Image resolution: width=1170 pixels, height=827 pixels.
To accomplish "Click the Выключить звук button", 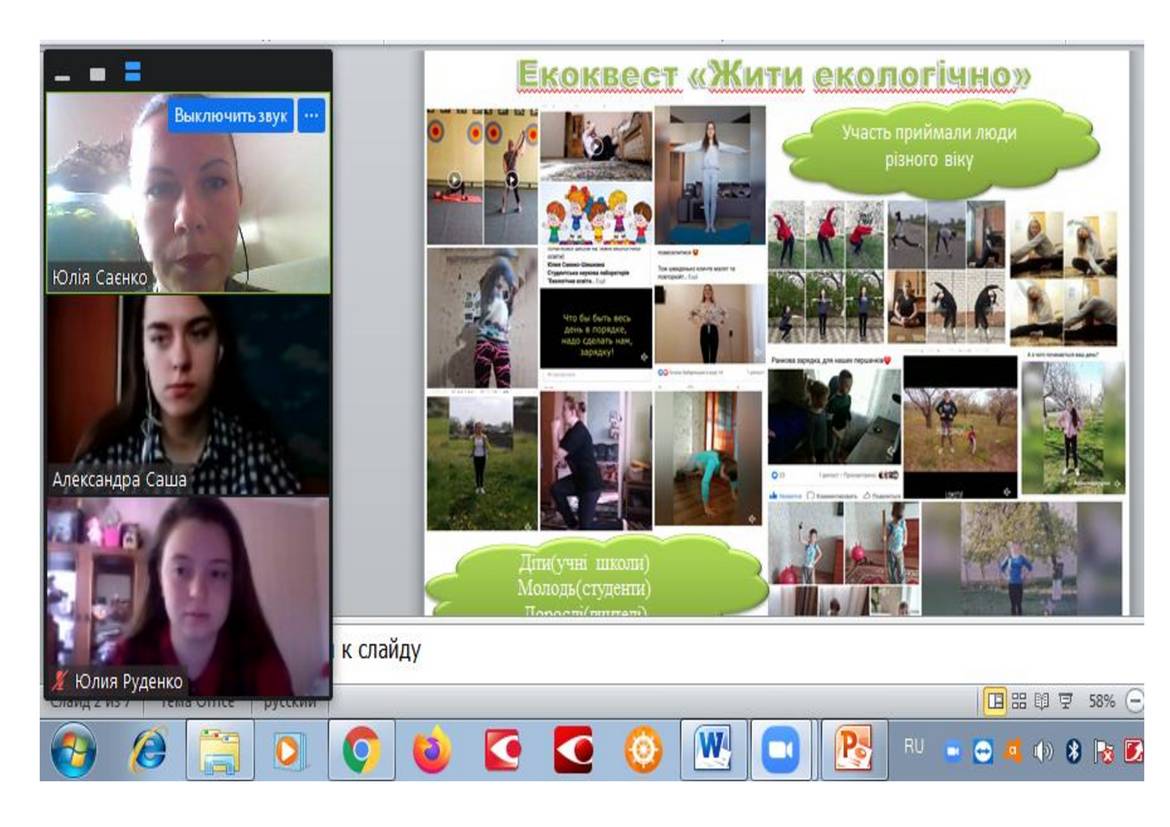I will (x=231, y=116).
